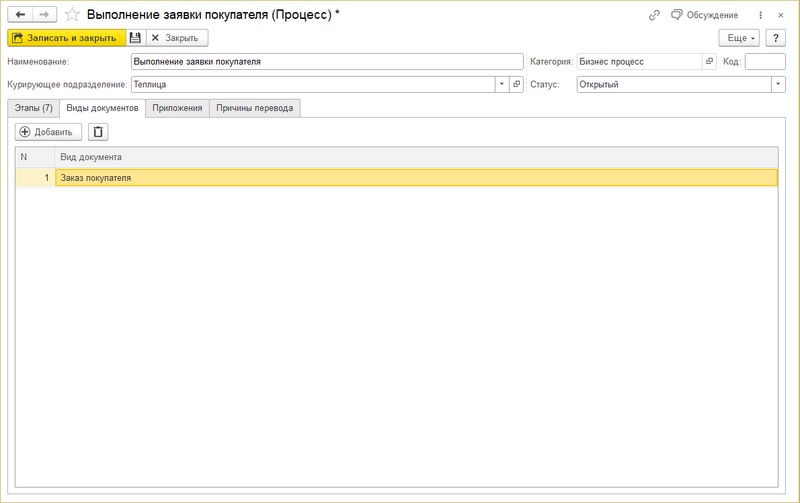Expand the Курирующее подразделение dropdown list
800x503 pixels.
pos(502,84)
